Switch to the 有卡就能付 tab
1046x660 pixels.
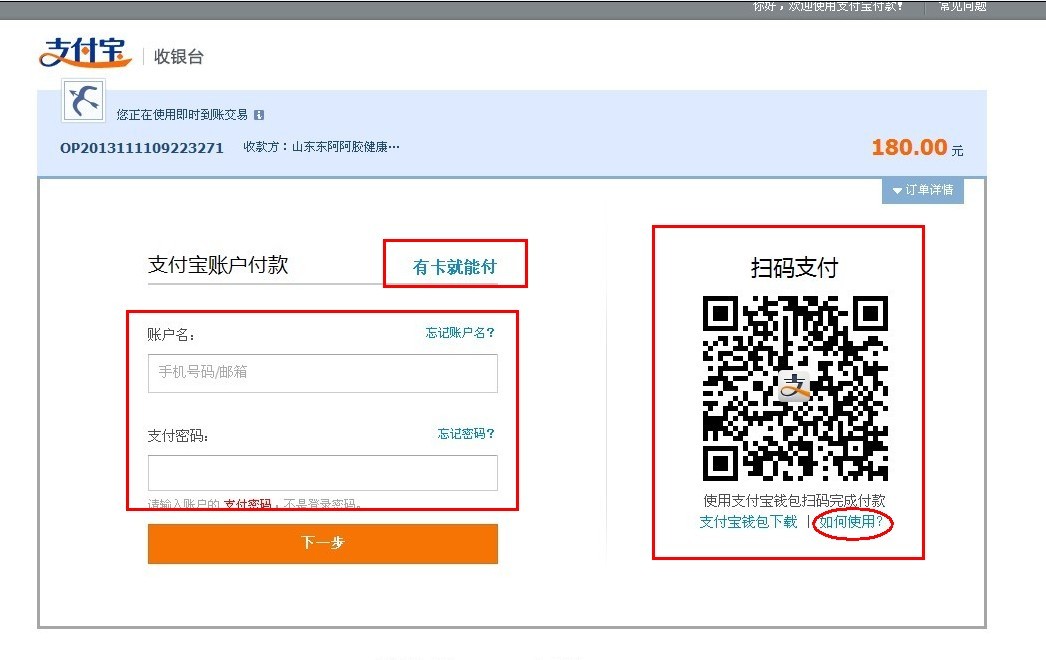point(455,267)
